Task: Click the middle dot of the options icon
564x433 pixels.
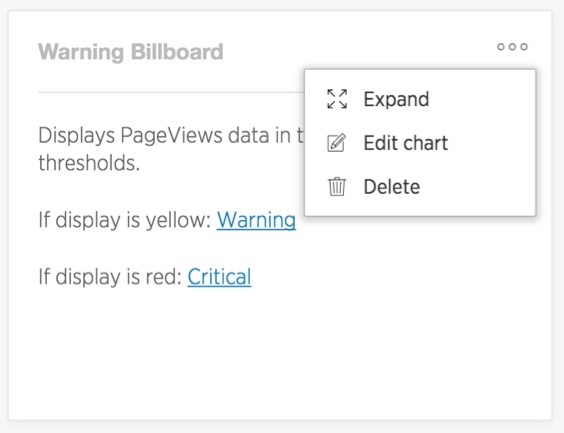Action: coord(512,47)
